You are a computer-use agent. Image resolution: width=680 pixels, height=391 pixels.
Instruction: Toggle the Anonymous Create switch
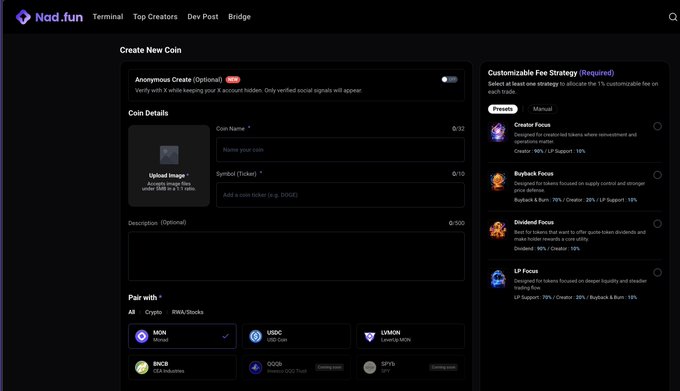coord(449,79)
